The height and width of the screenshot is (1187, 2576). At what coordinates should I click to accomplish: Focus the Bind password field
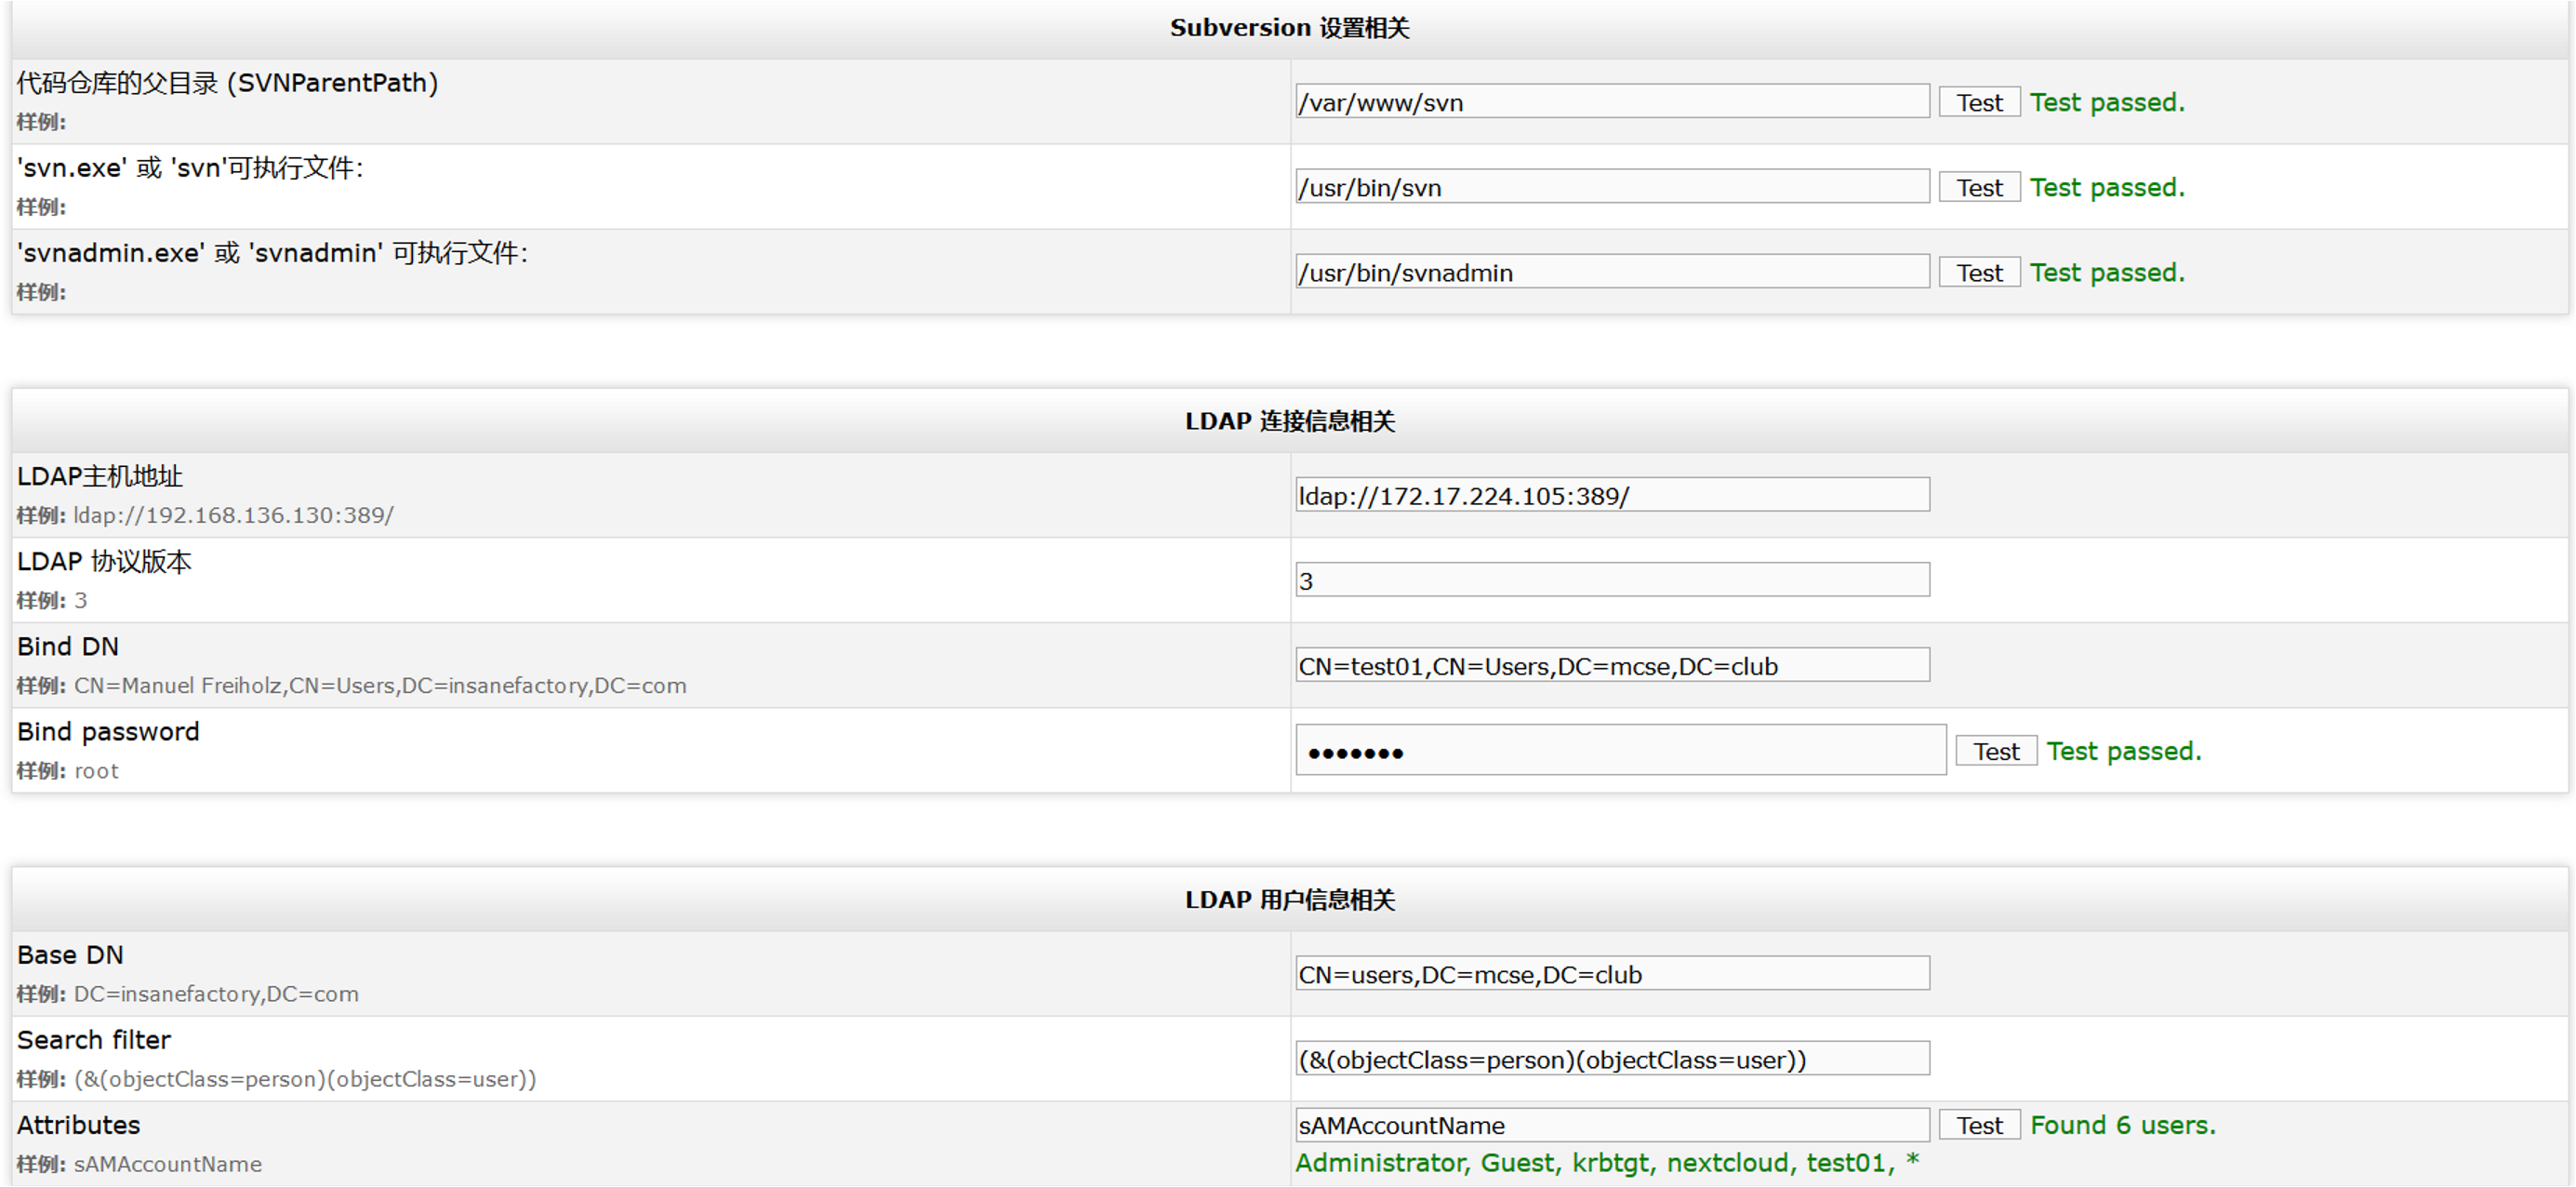(x=1620, y=751)
